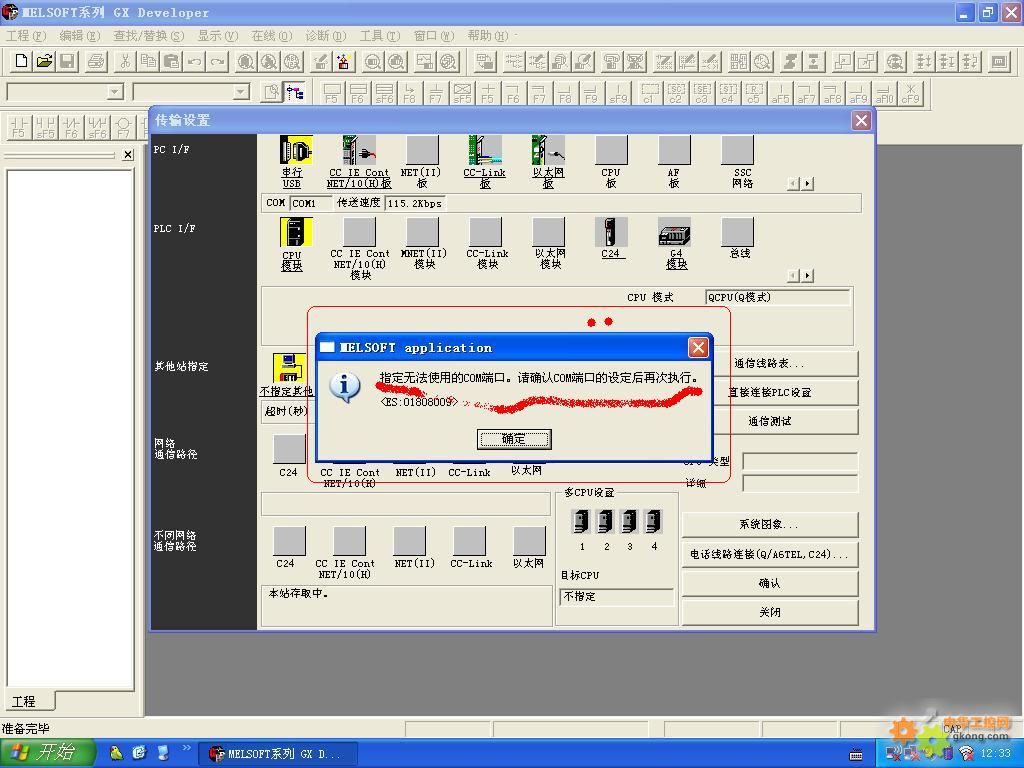
Task: Select C24 icon in 不同网络 通信路径 row
Action: pos(289,542)
